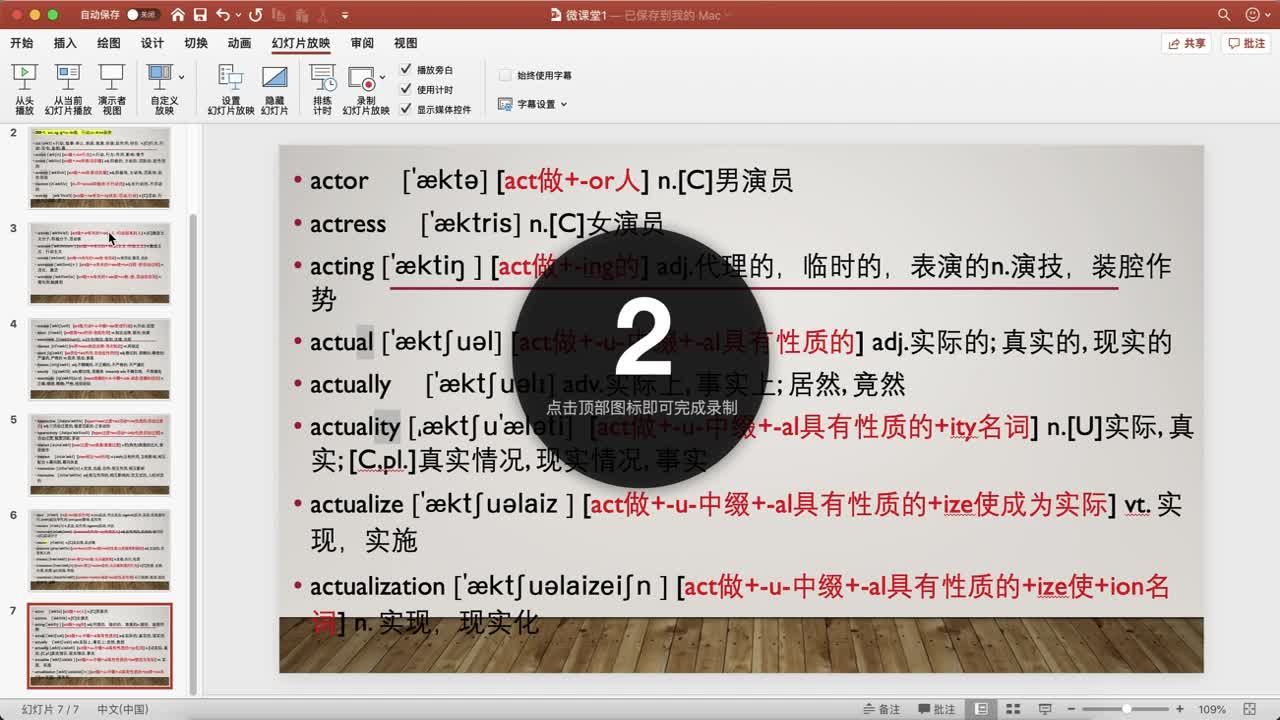The image size is (1280, 720).
Task: Click 109% zoom level
Action: point(1212,709)
